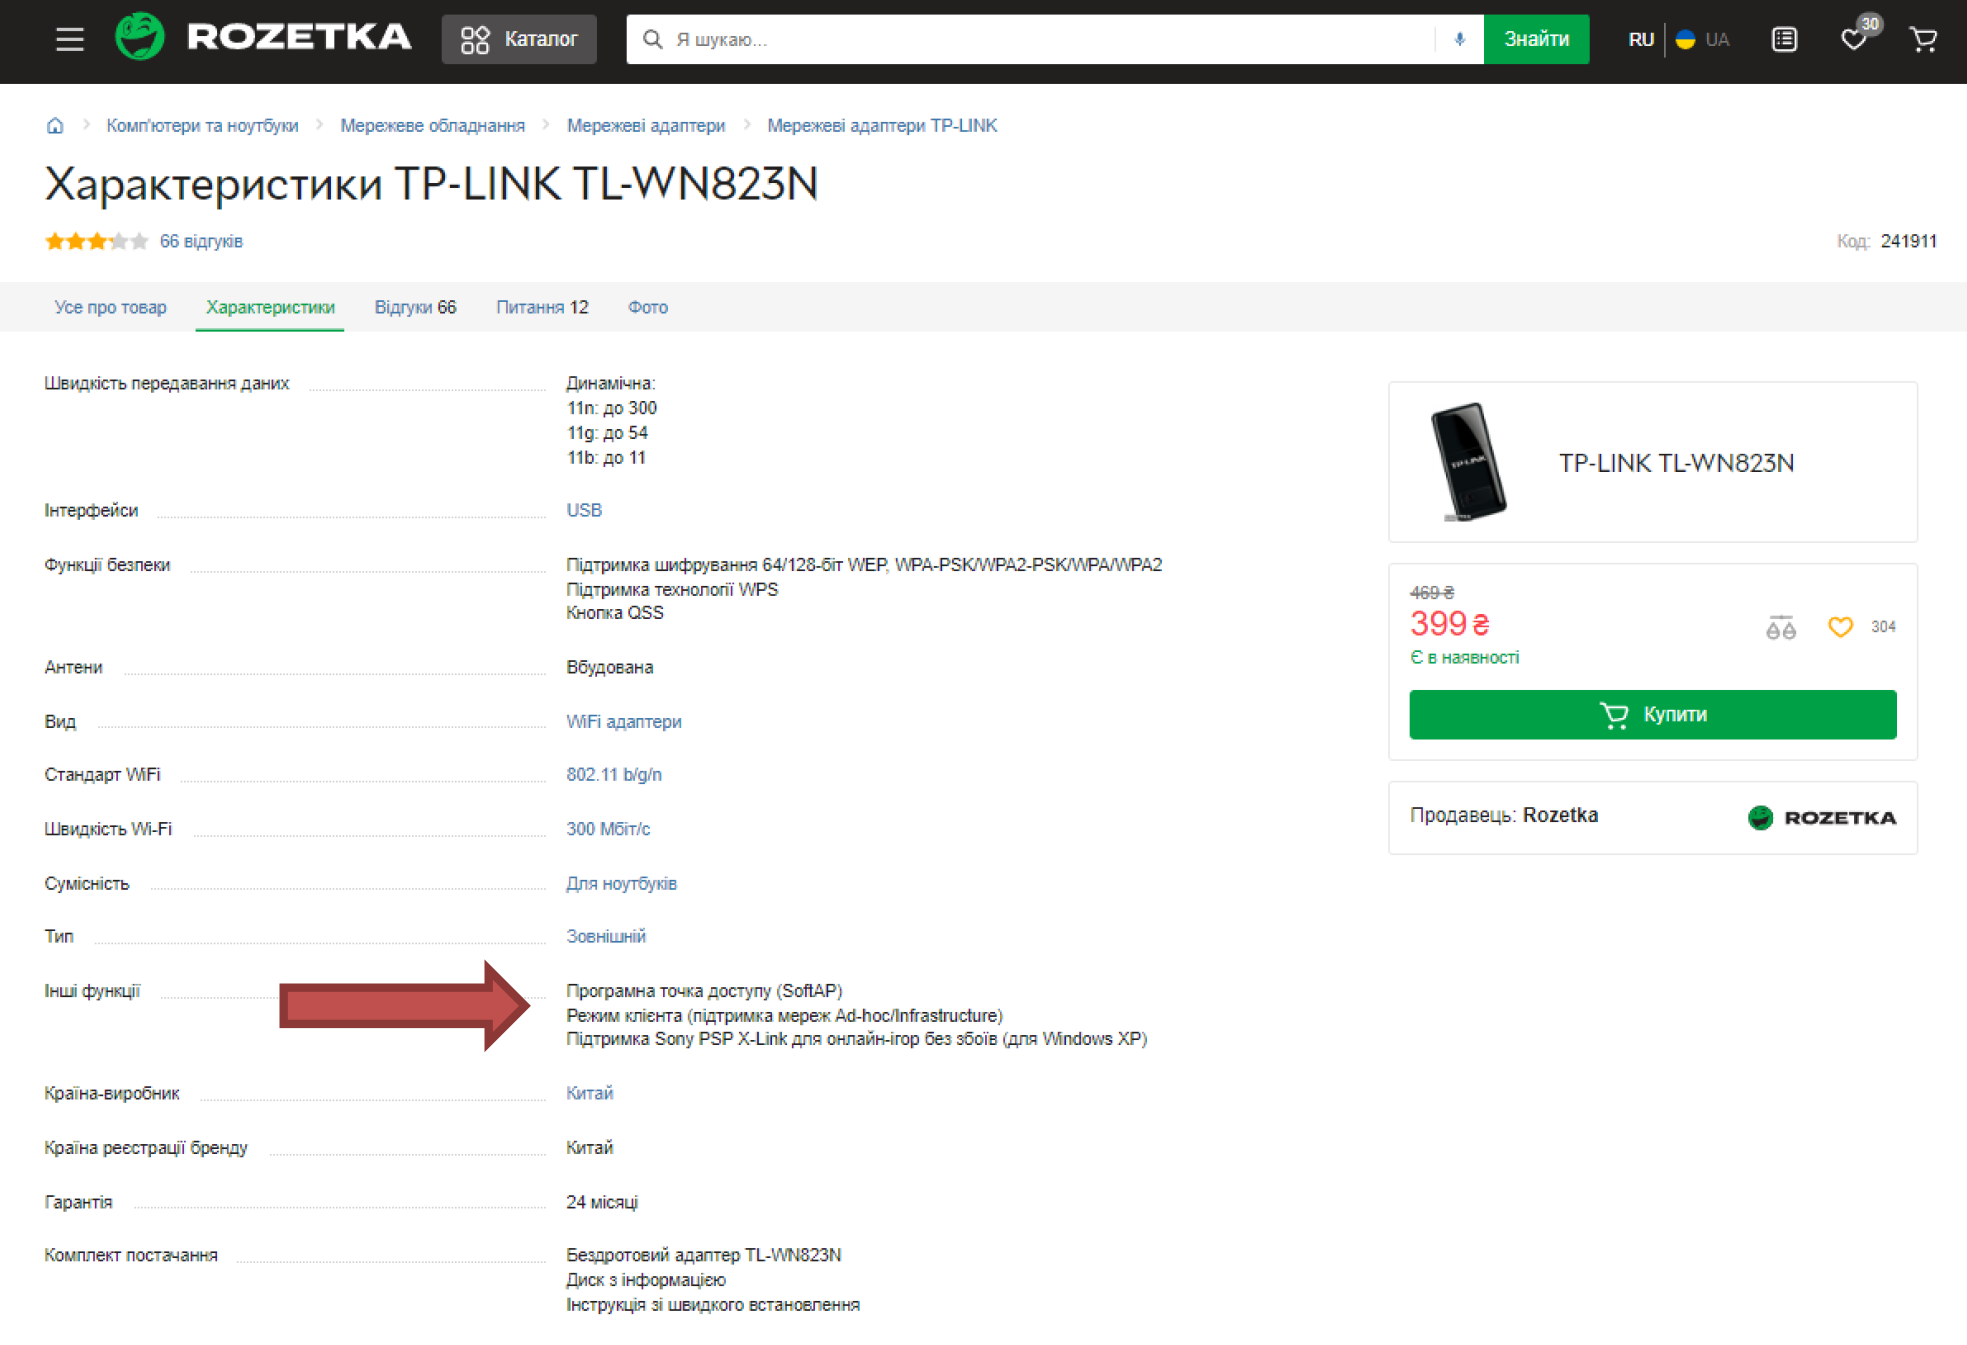Switch to Фото tab
This screenshot has height=1345, width=1967.
point(648,307)
